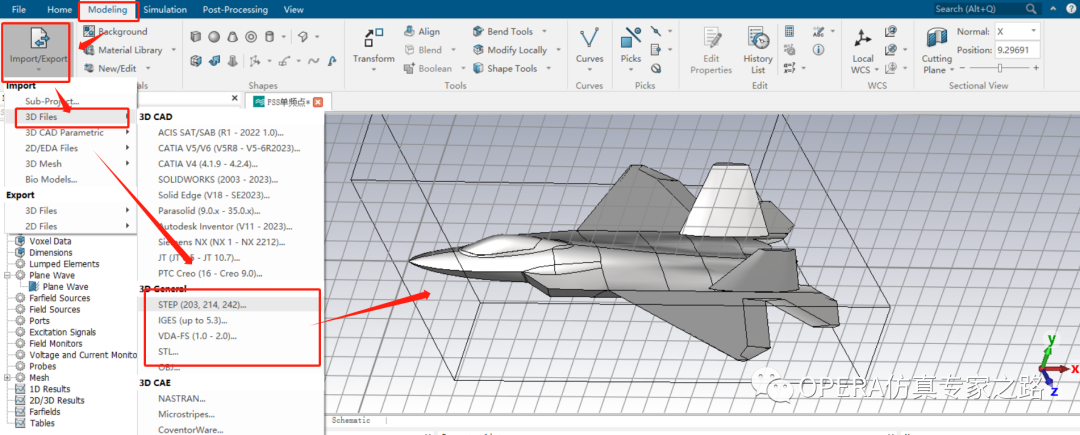Open the 2D/EDA Files submenu
Screen dimensions: 1080x435
[71, 148]
